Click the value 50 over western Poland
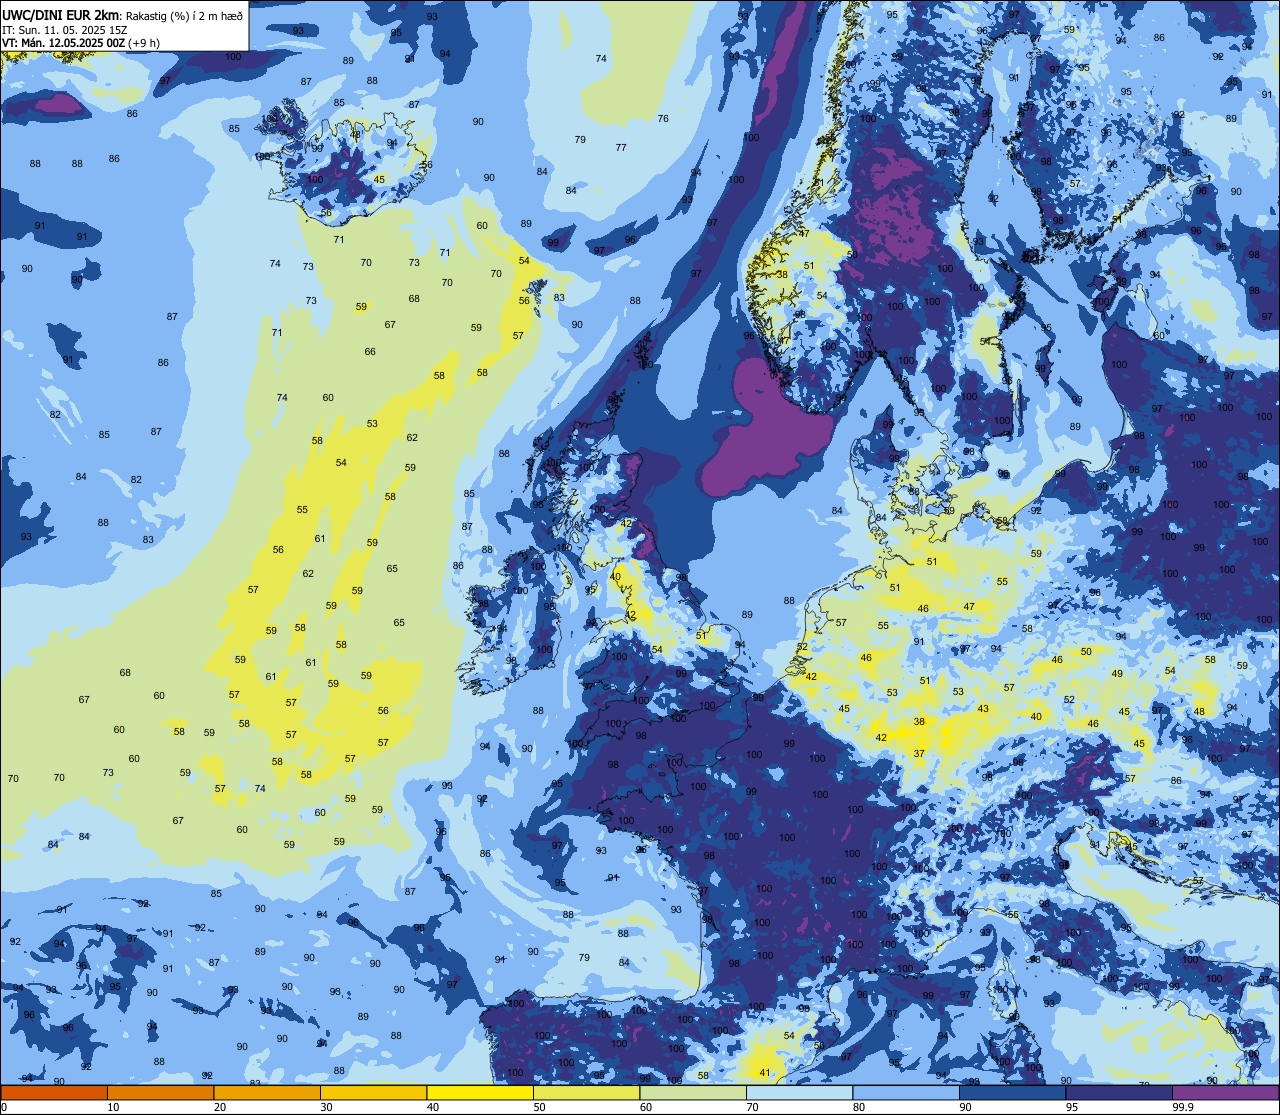 (1086, 652)
